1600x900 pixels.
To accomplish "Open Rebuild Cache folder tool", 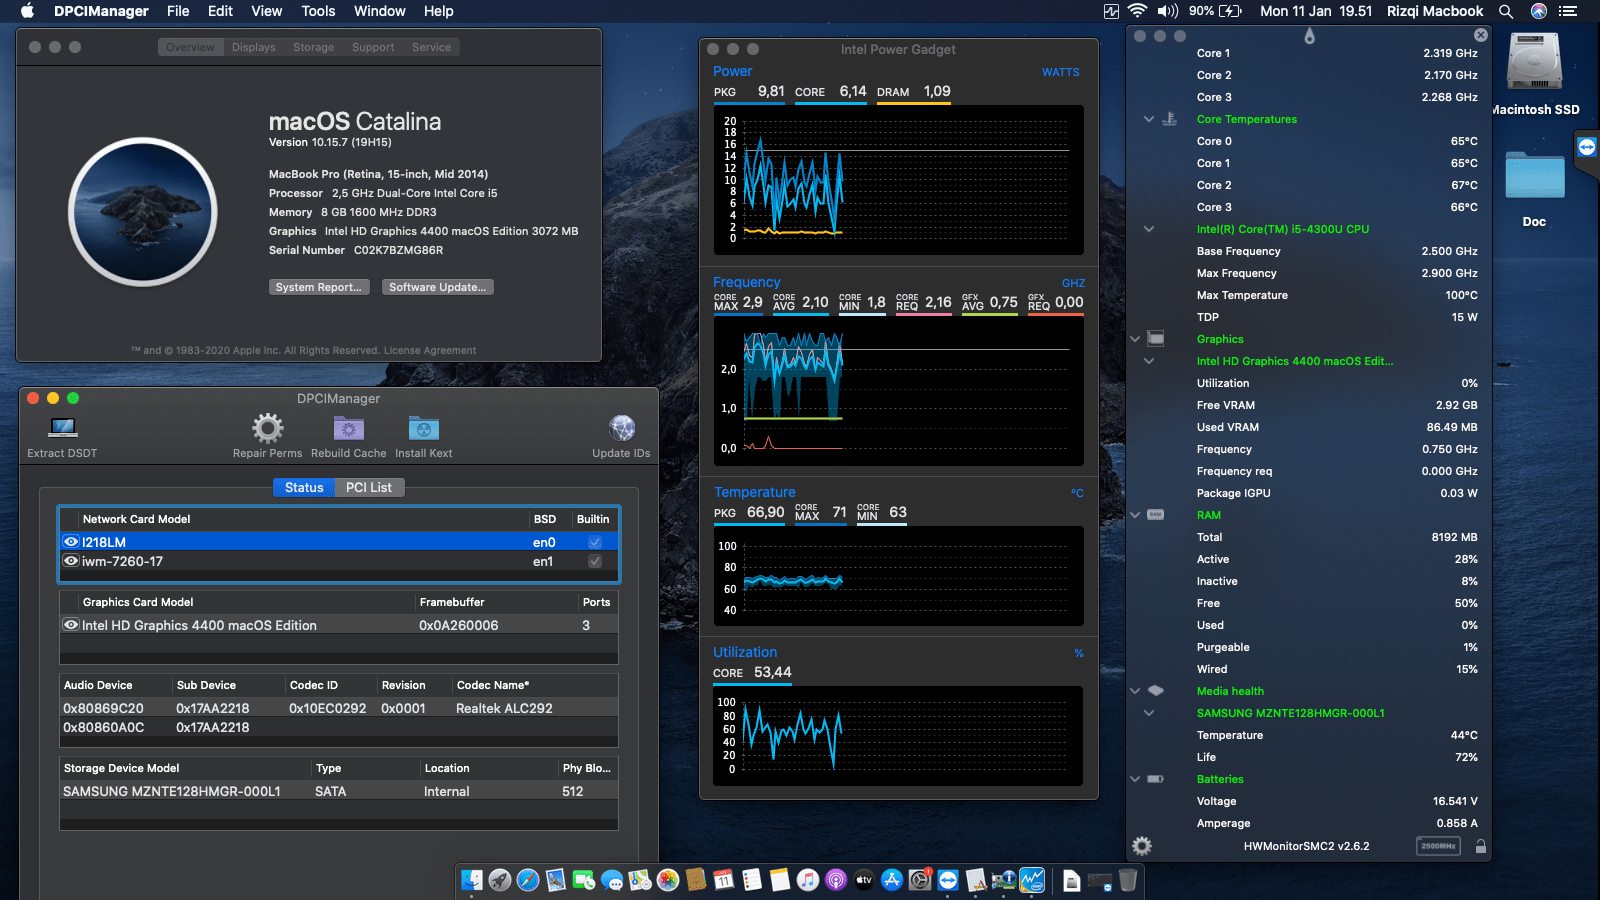I will (x=348, y=430).
